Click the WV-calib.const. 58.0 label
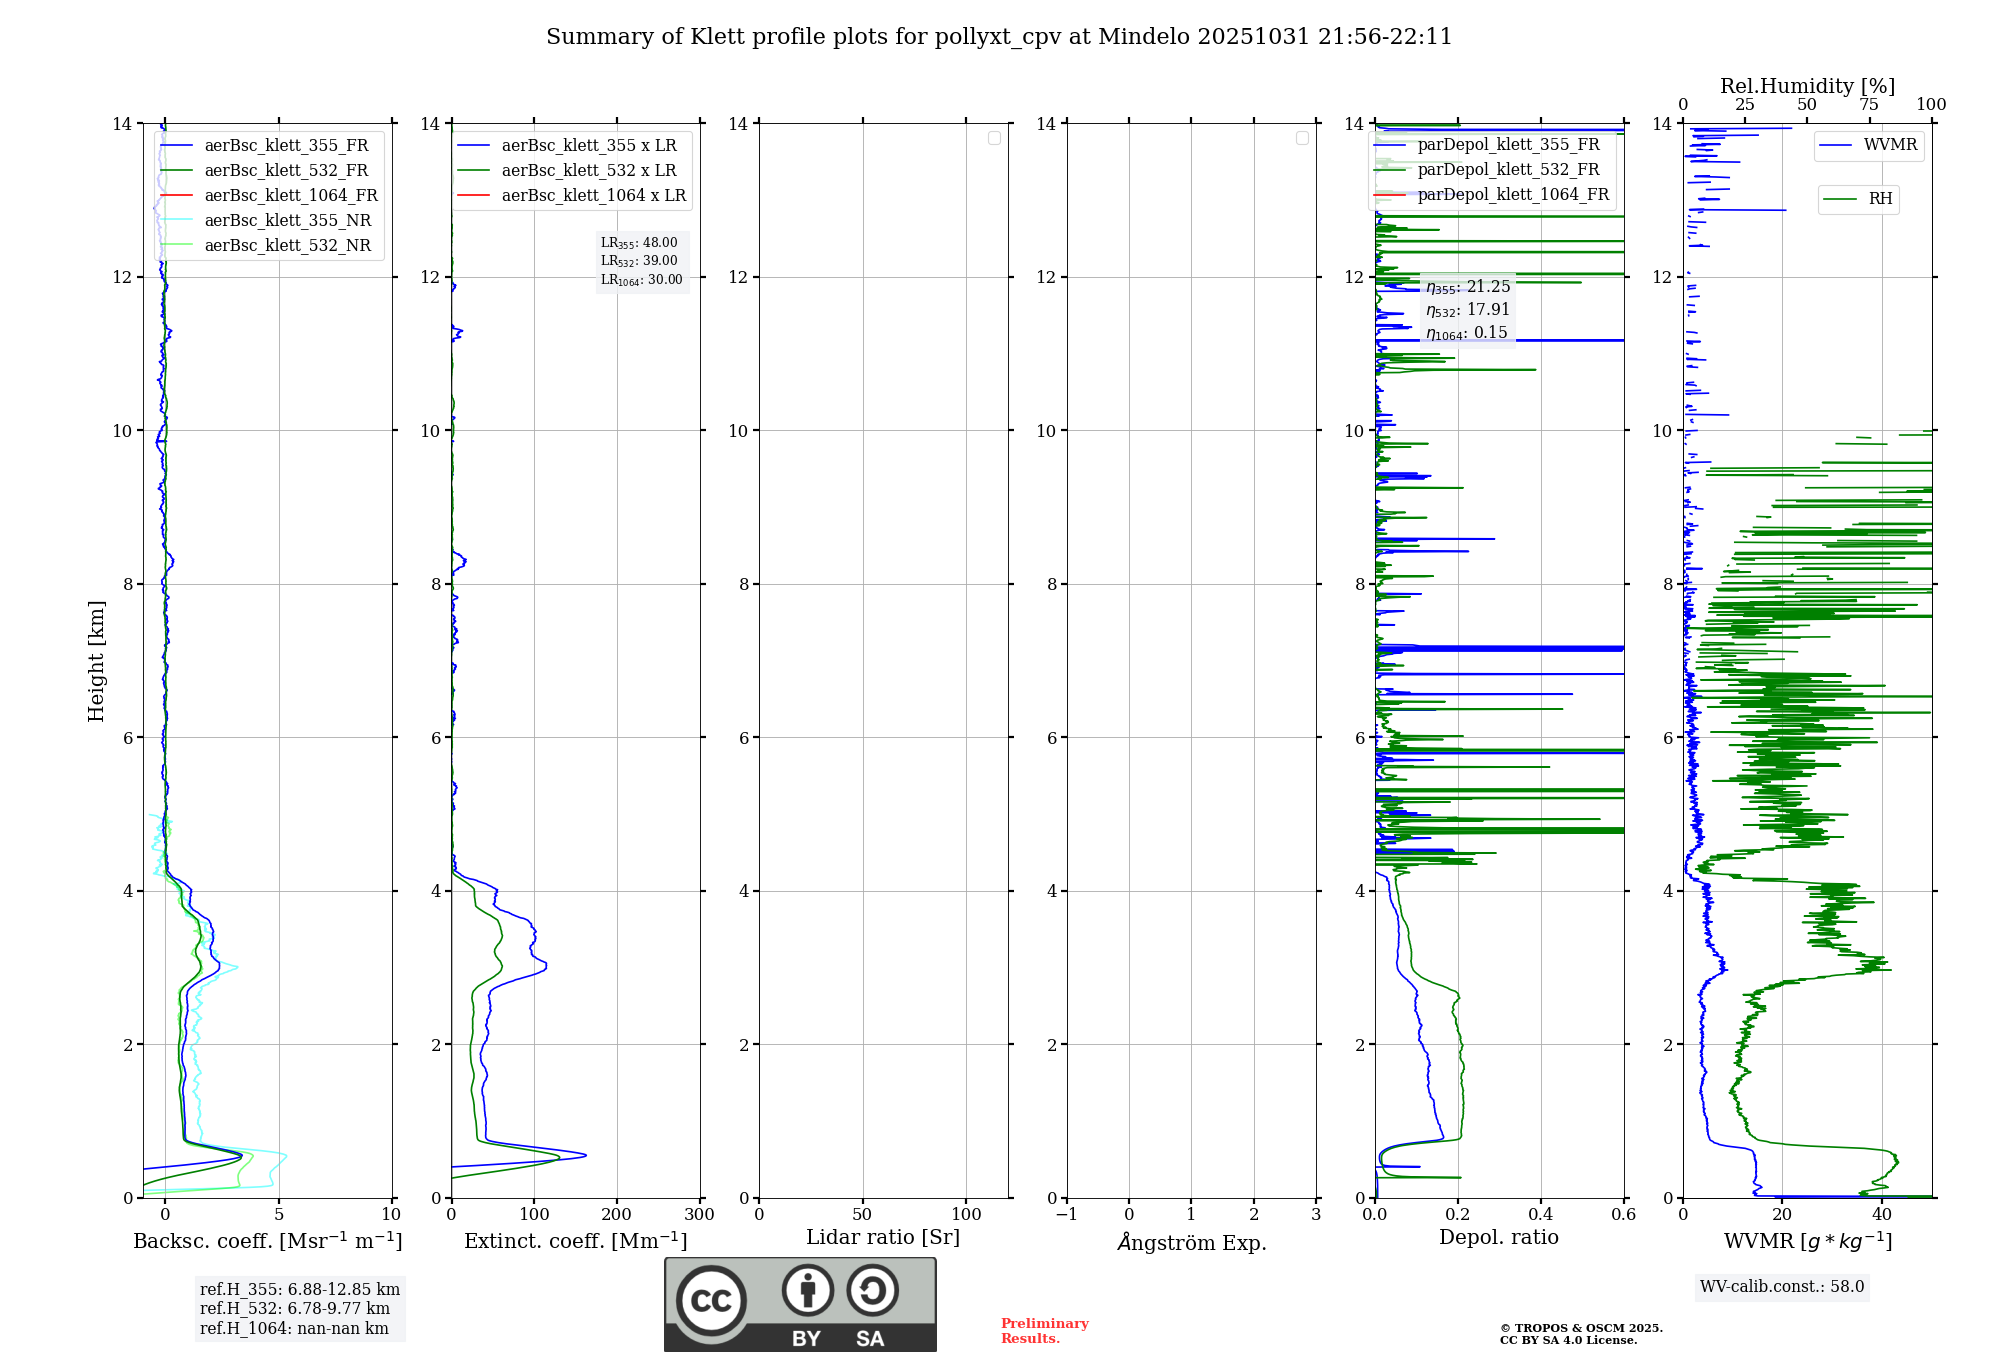 [1781, 1286]
